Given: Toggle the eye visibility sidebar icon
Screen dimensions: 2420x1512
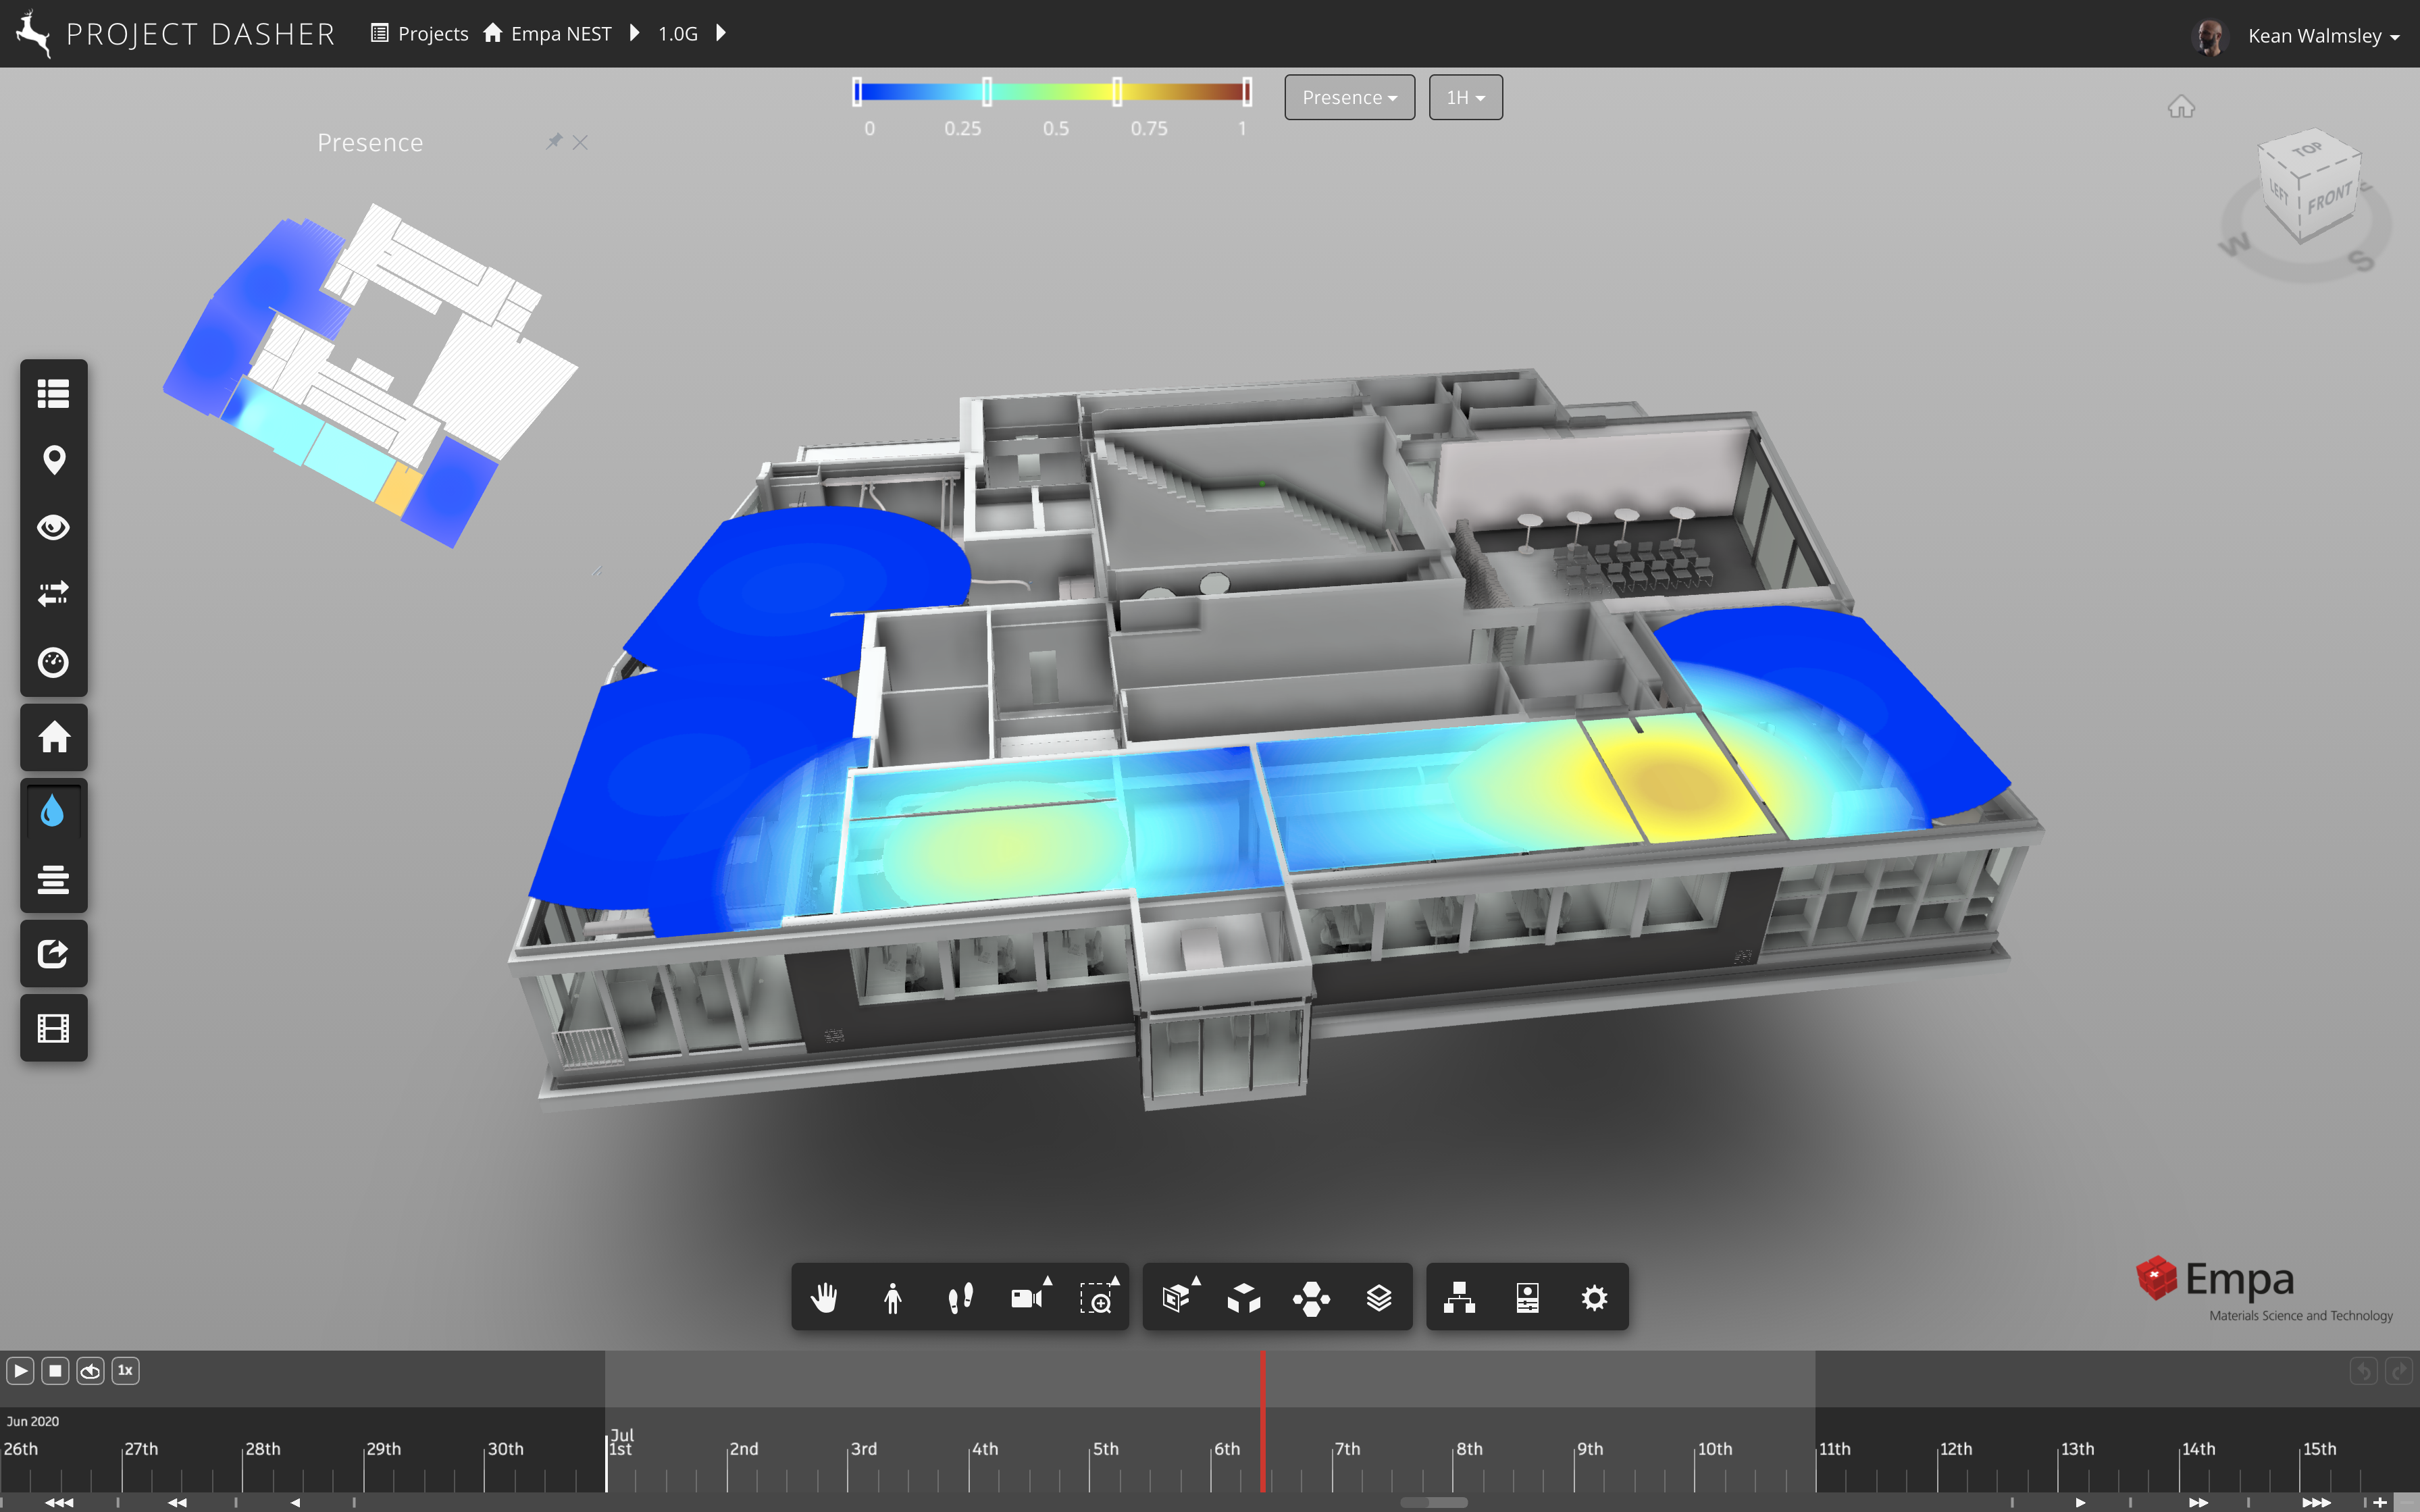Looking at the screenshot, I should (54, 527).
